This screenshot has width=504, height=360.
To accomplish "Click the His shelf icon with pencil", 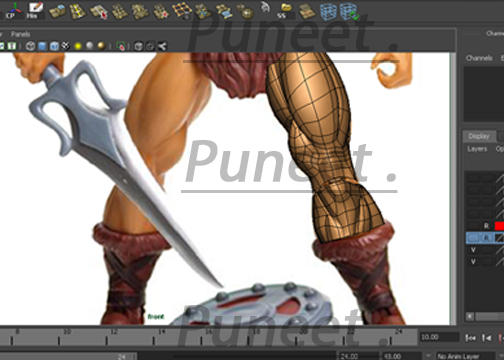I will pyautogui.click(x=34, y=10).
